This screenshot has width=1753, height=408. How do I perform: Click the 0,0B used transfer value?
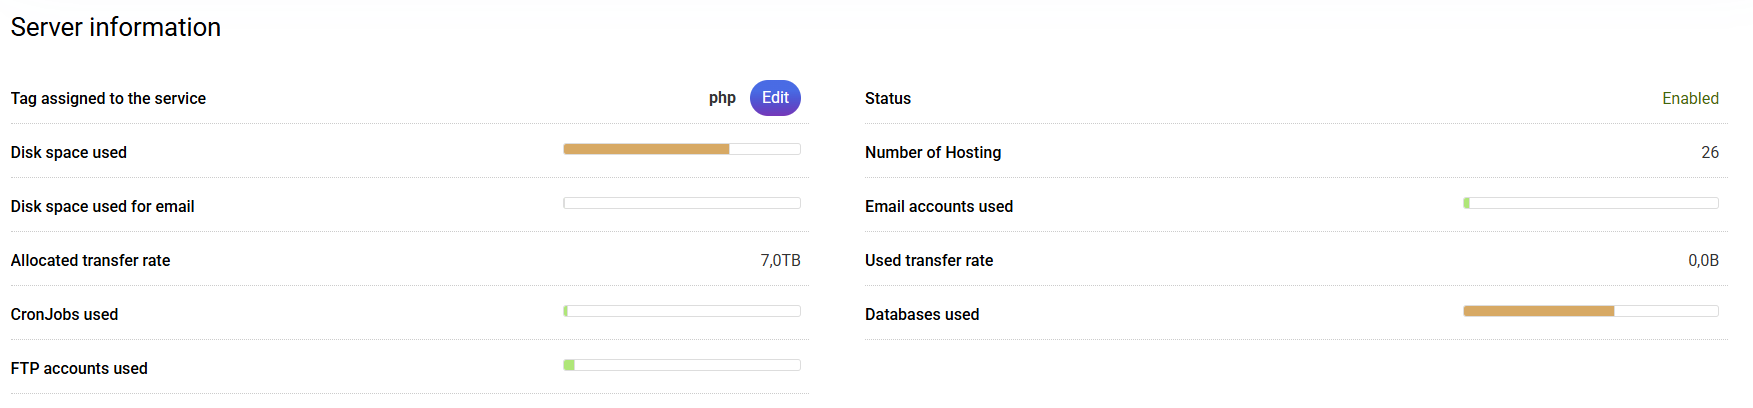point(1703,260)
